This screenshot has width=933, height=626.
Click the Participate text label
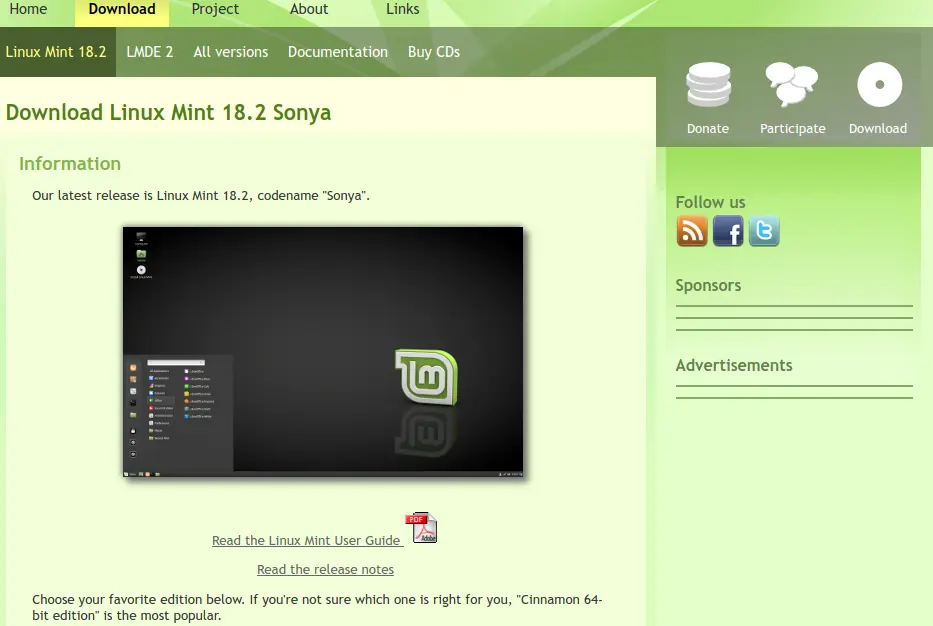click(793, 129)
